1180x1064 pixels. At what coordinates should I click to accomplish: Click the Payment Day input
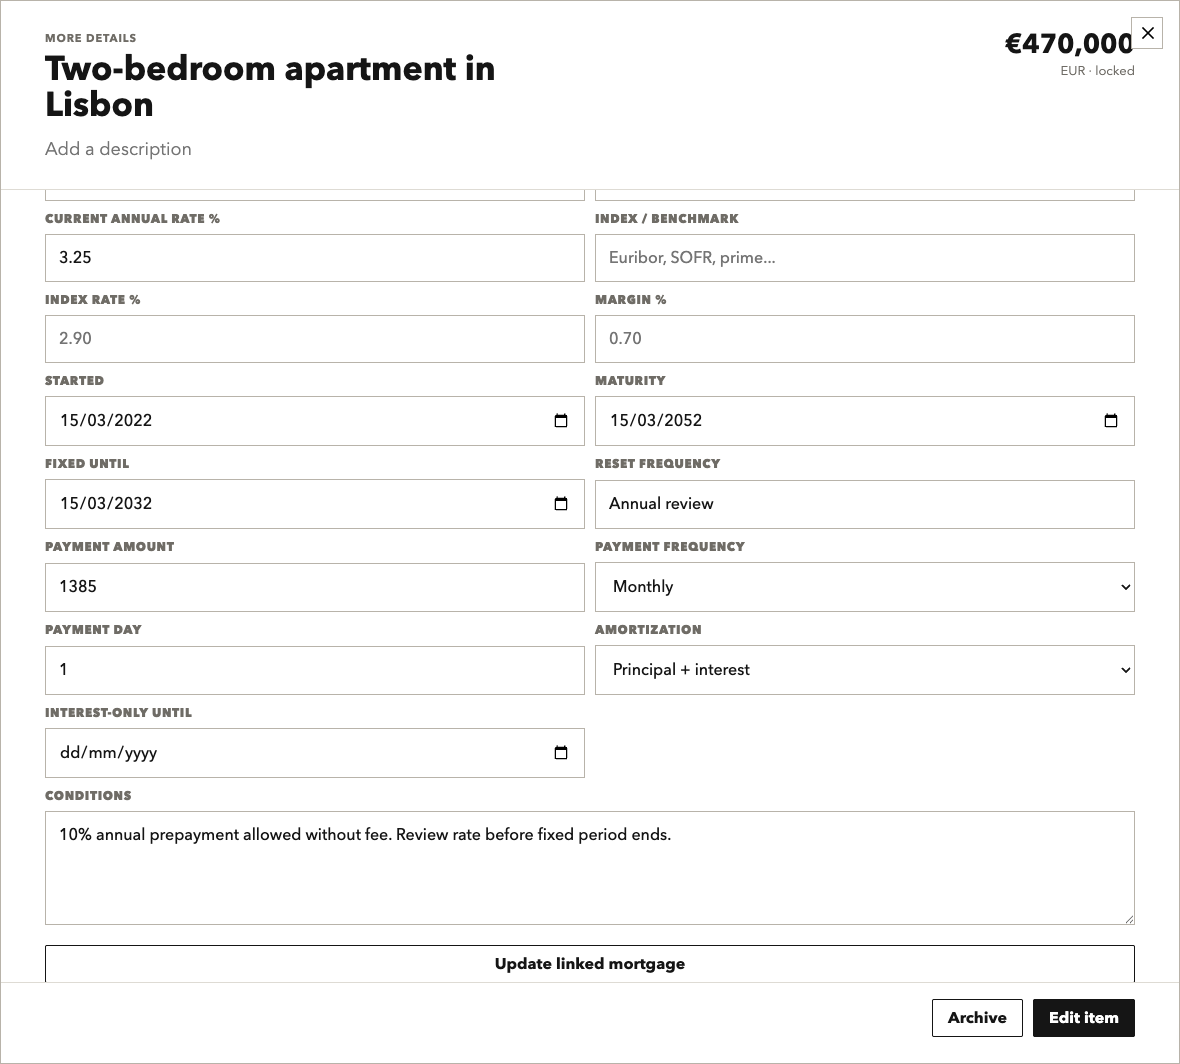pyautogui.click(x=315, y=670)
